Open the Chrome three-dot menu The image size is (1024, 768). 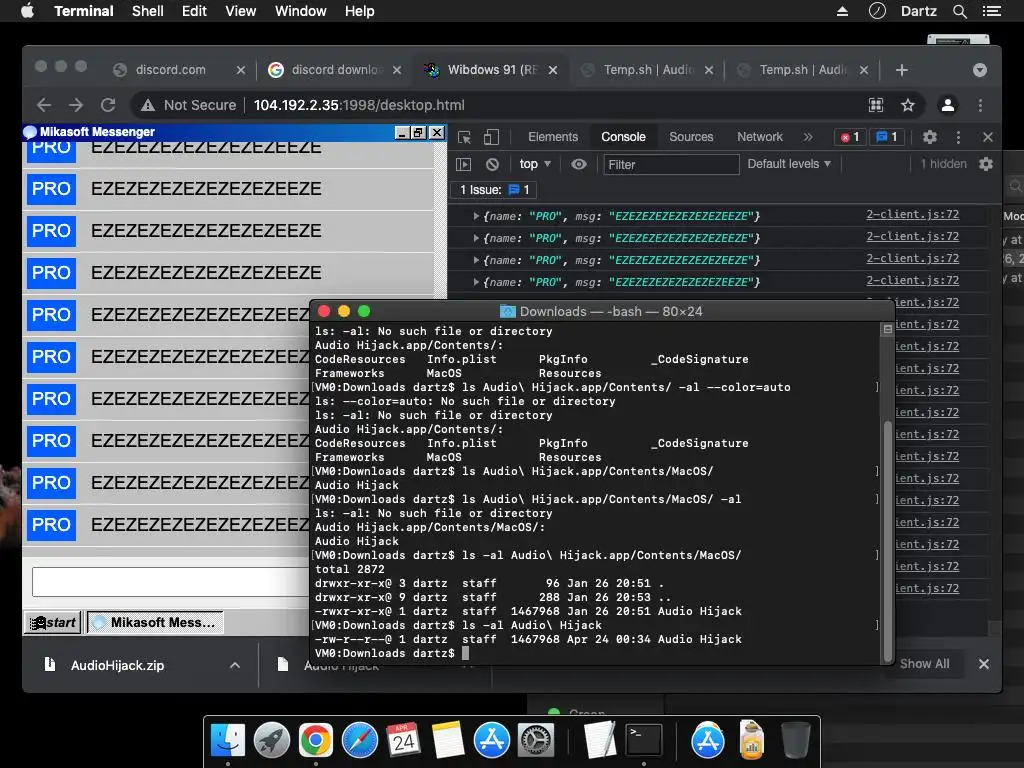click(980, 105)
